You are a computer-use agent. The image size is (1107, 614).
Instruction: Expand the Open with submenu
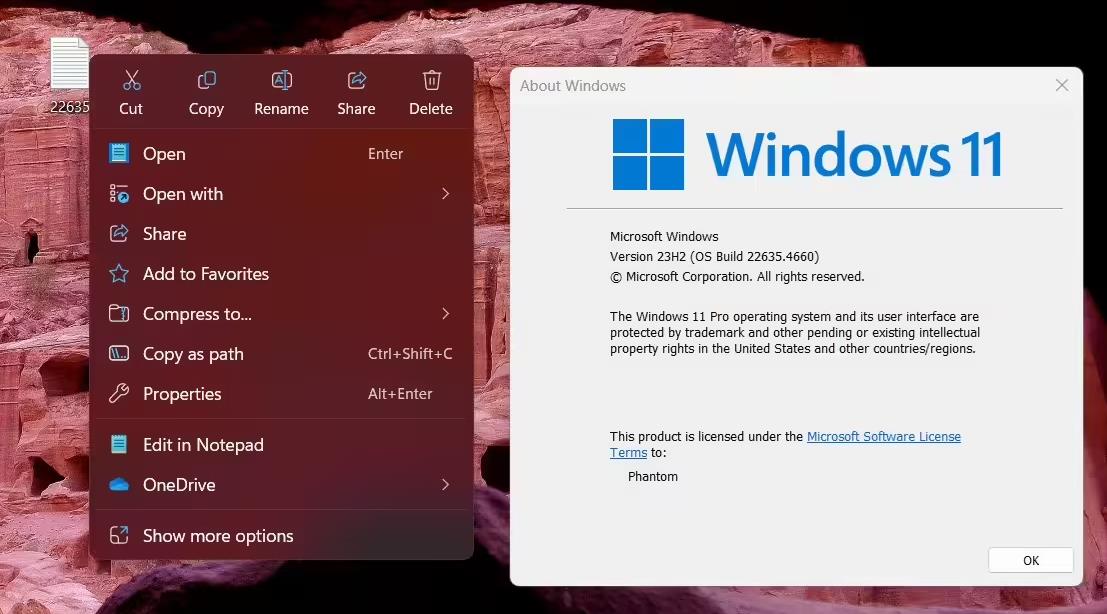[282, 194]
